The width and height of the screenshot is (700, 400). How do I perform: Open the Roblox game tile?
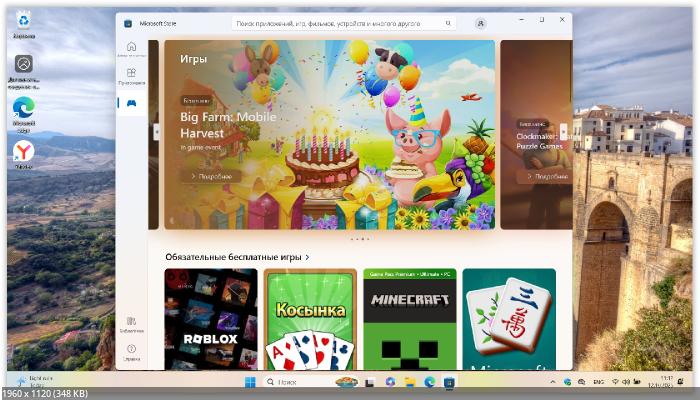(x=210, y=318)
